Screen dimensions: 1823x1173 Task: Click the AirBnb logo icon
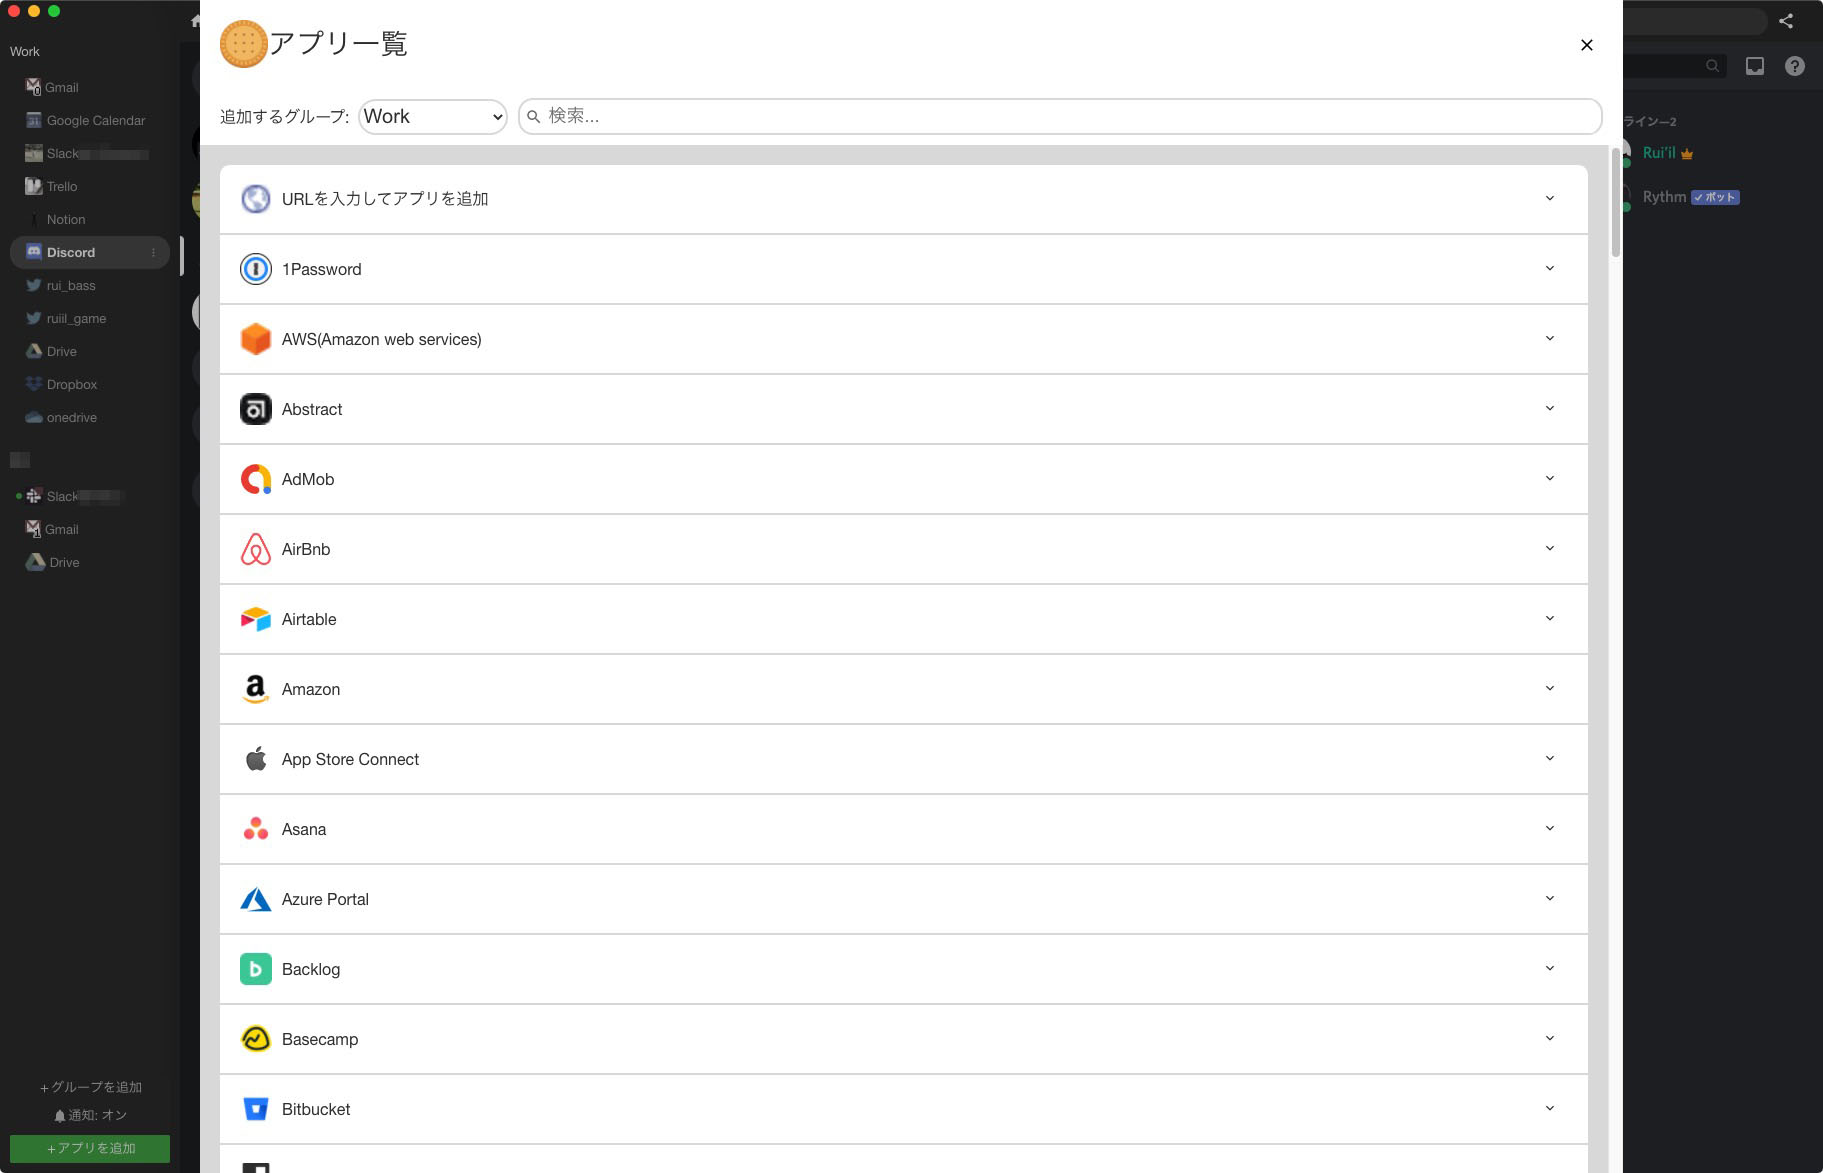tap(256, 549)
